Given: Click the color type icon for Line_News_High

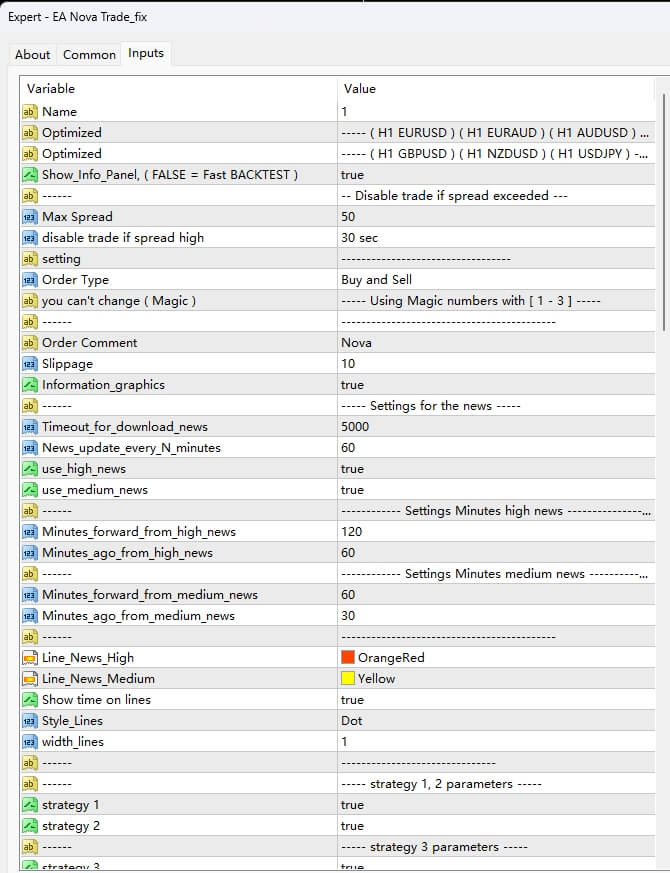Looking at the screenshot, I should (29, 658).
